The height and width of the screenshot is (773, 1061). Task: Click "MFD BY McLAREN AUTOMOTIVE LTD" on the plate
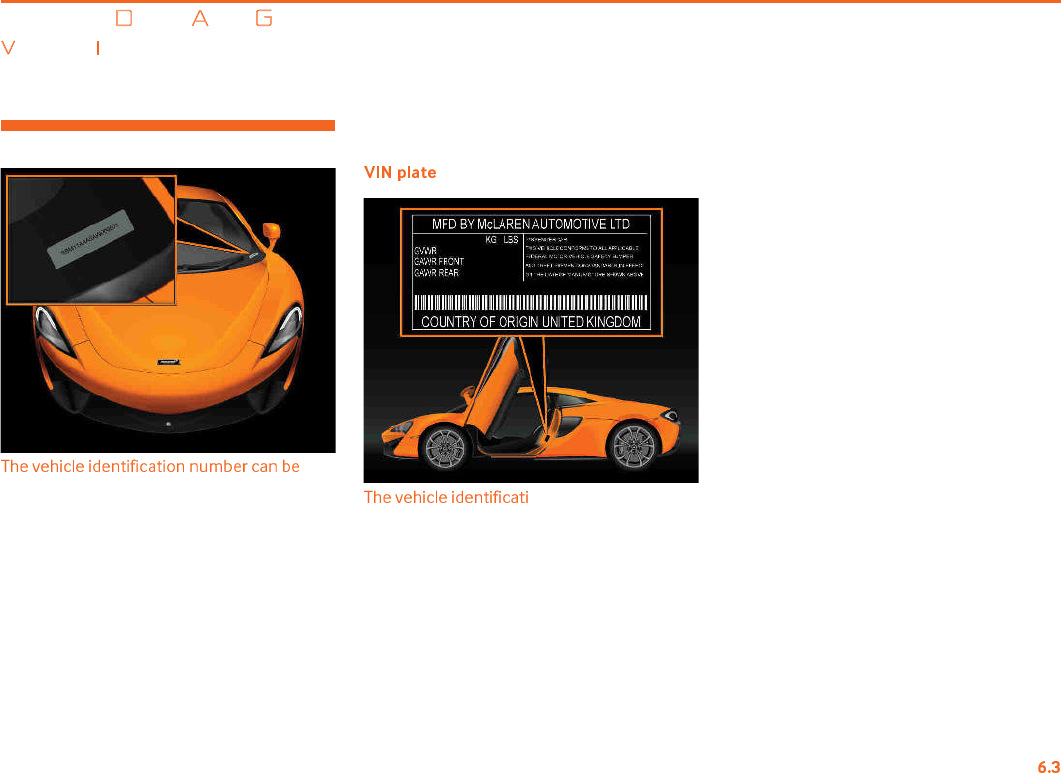pyautogui.click(x=530, y=225)
